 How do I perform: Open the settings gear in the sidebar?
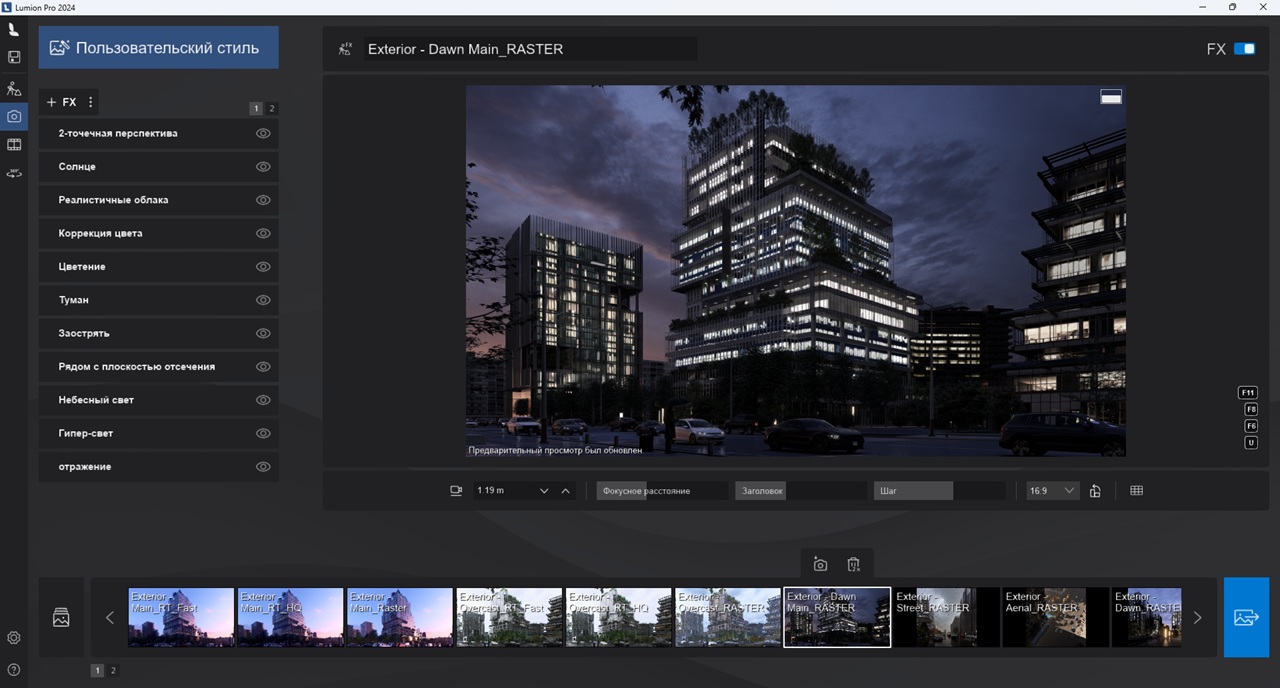pyautogui.click(x=14, y=638)
